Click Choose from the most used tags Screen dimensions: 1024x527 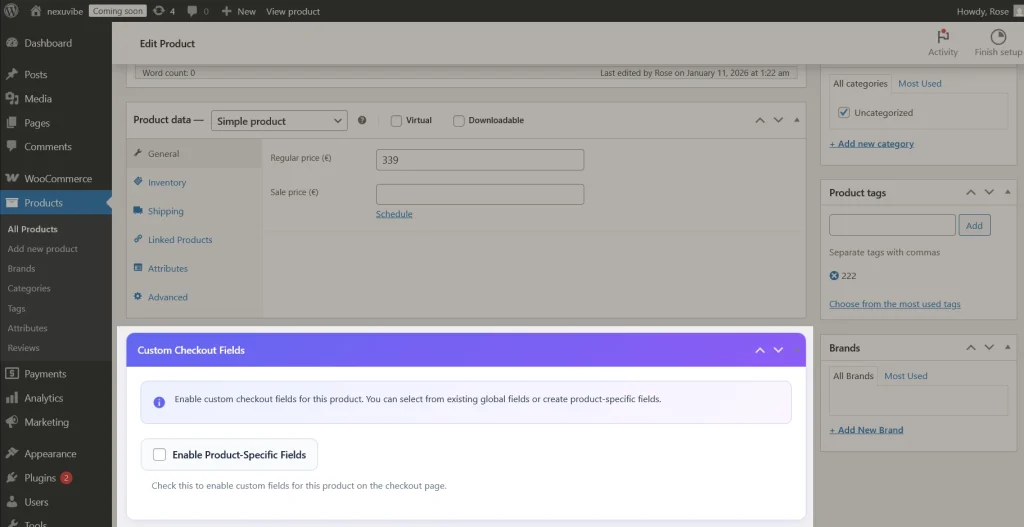click(895, 304)
